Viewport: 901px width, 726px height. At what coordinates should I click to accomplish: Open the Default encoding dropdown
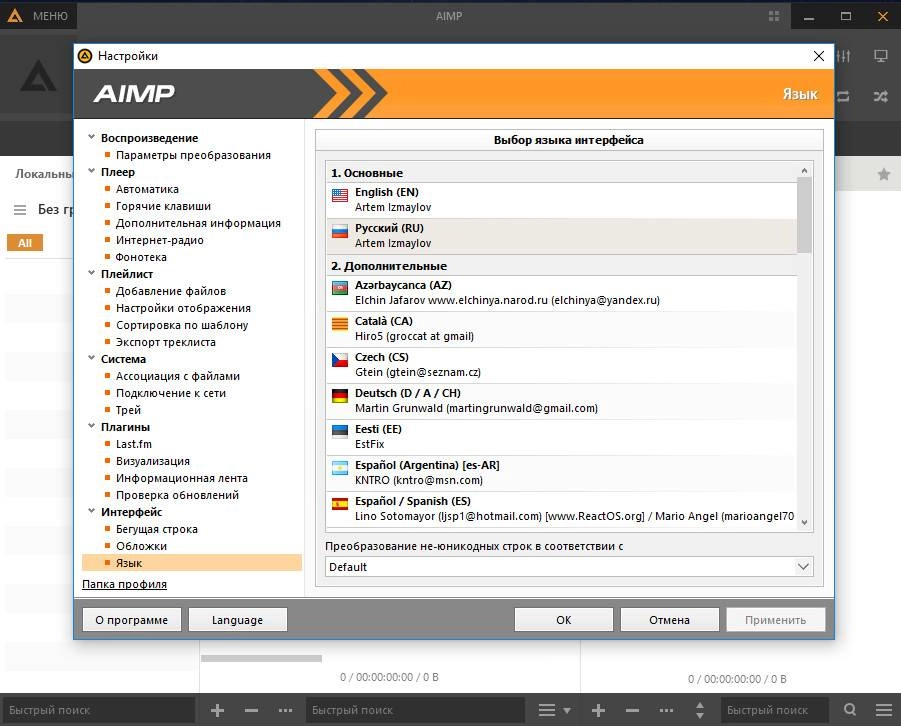569,567
